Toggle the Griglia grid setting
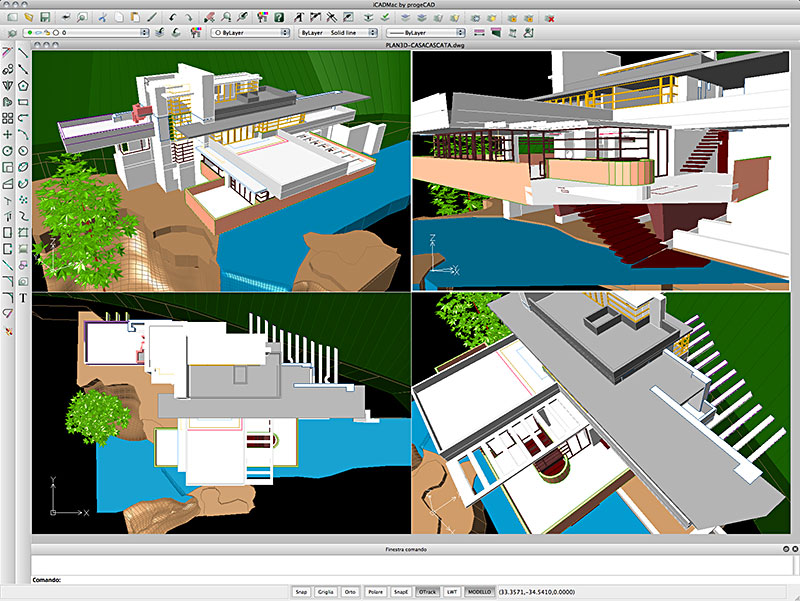 coord(326,592)
